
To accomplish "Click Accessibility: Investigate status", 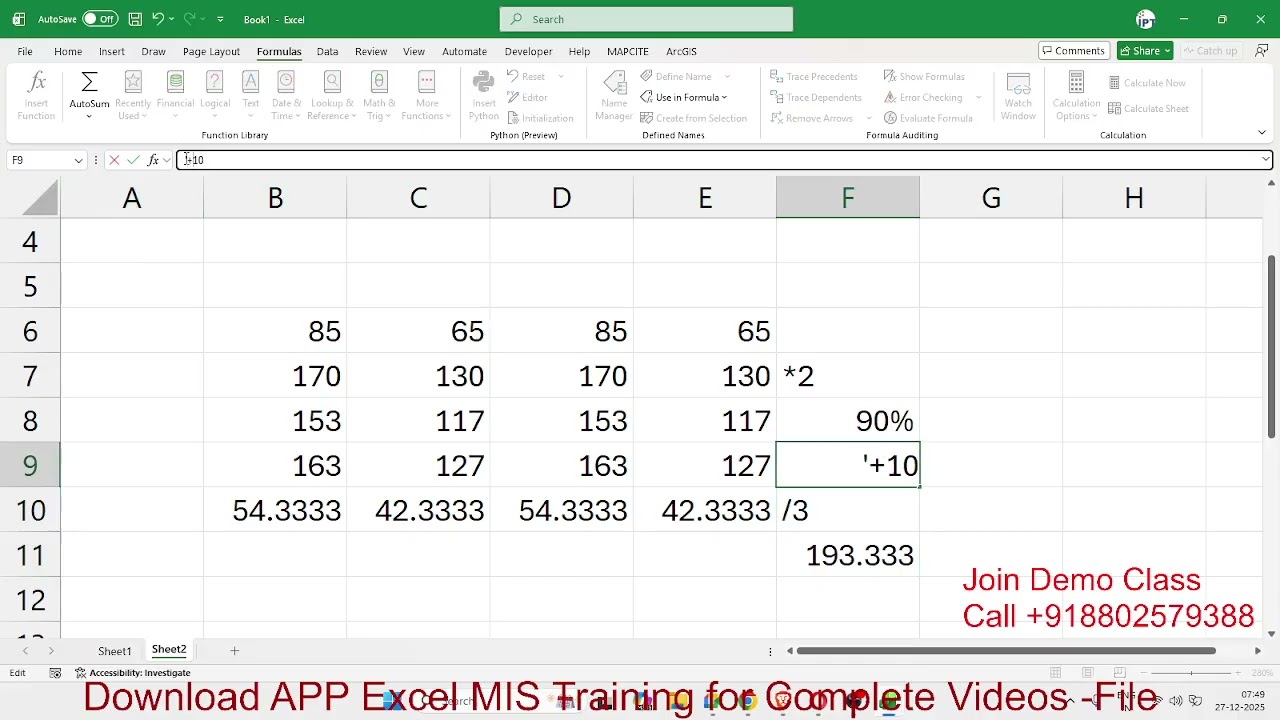I will pos(132,673).
